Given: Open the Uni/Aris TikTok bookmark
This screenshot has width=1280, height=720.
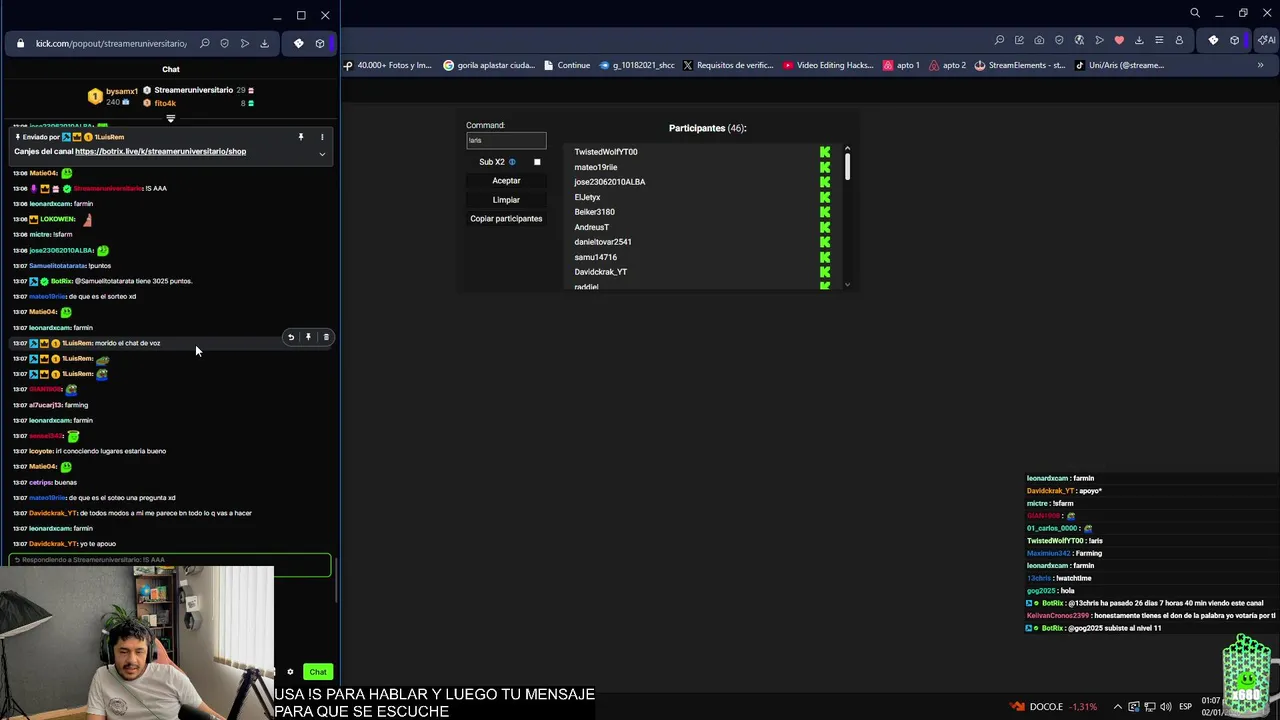Looking at the screenshot, I should coord(1119,65).
